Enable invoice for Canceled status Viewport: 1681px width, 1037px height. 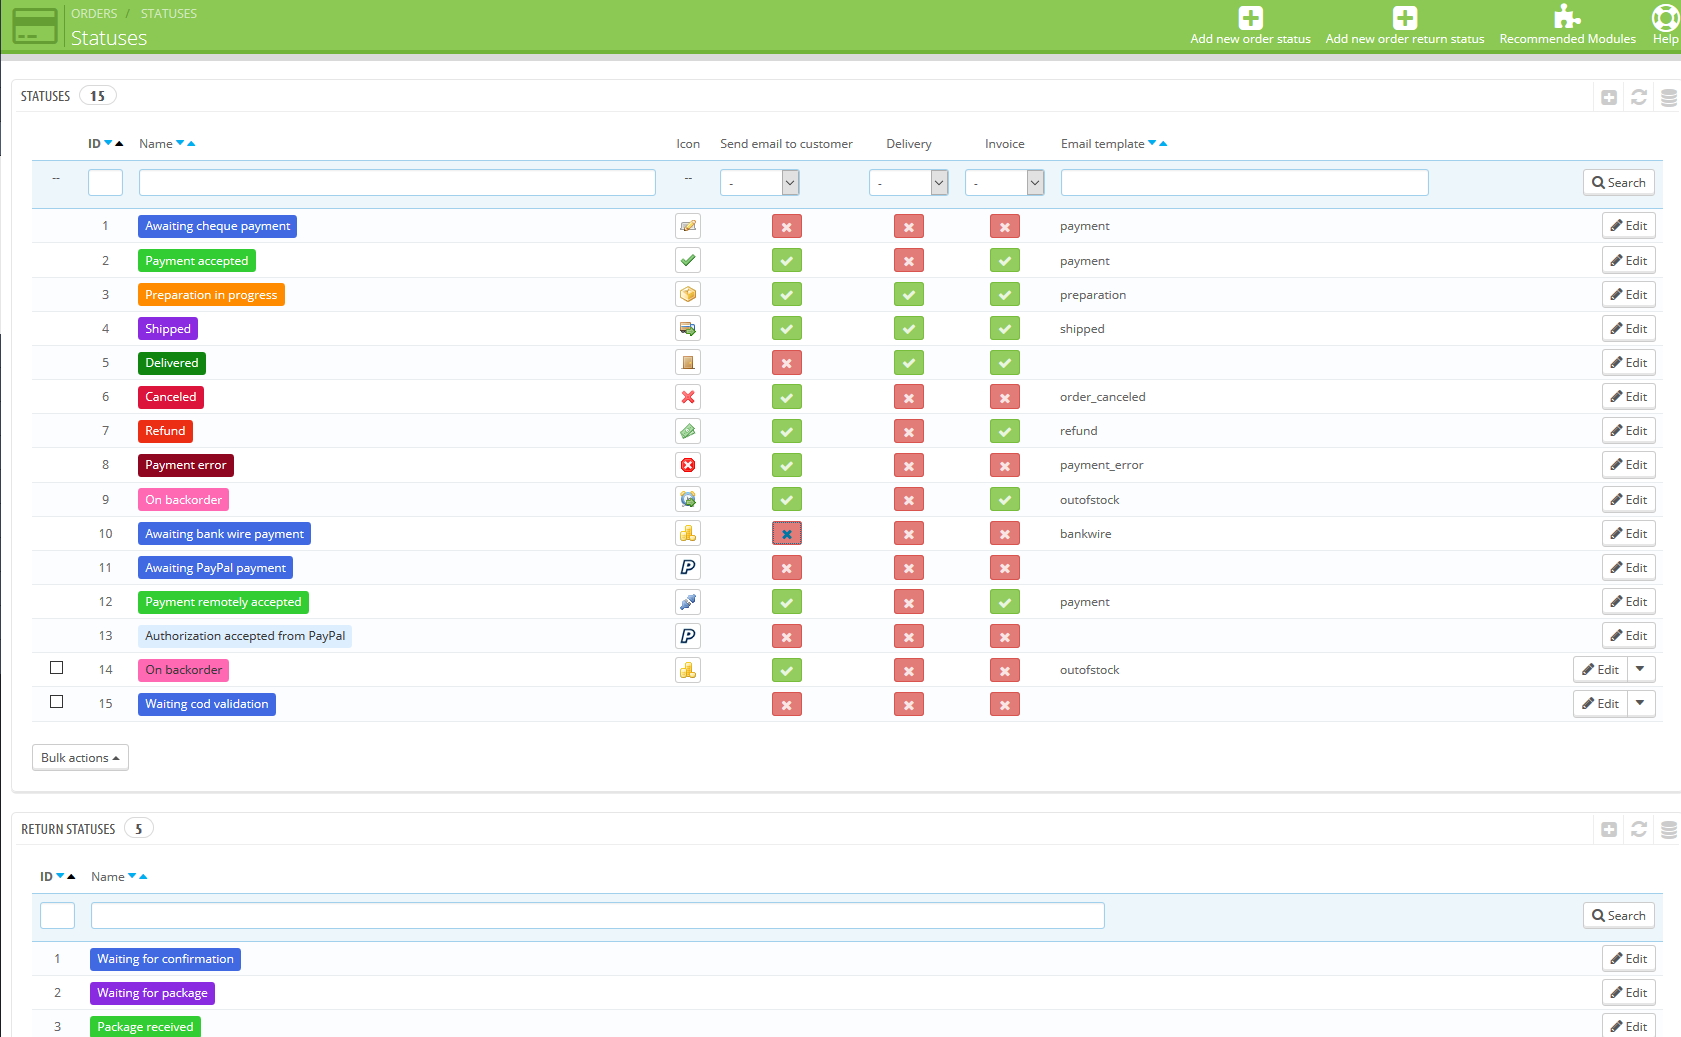click(x=1005, y=398)
